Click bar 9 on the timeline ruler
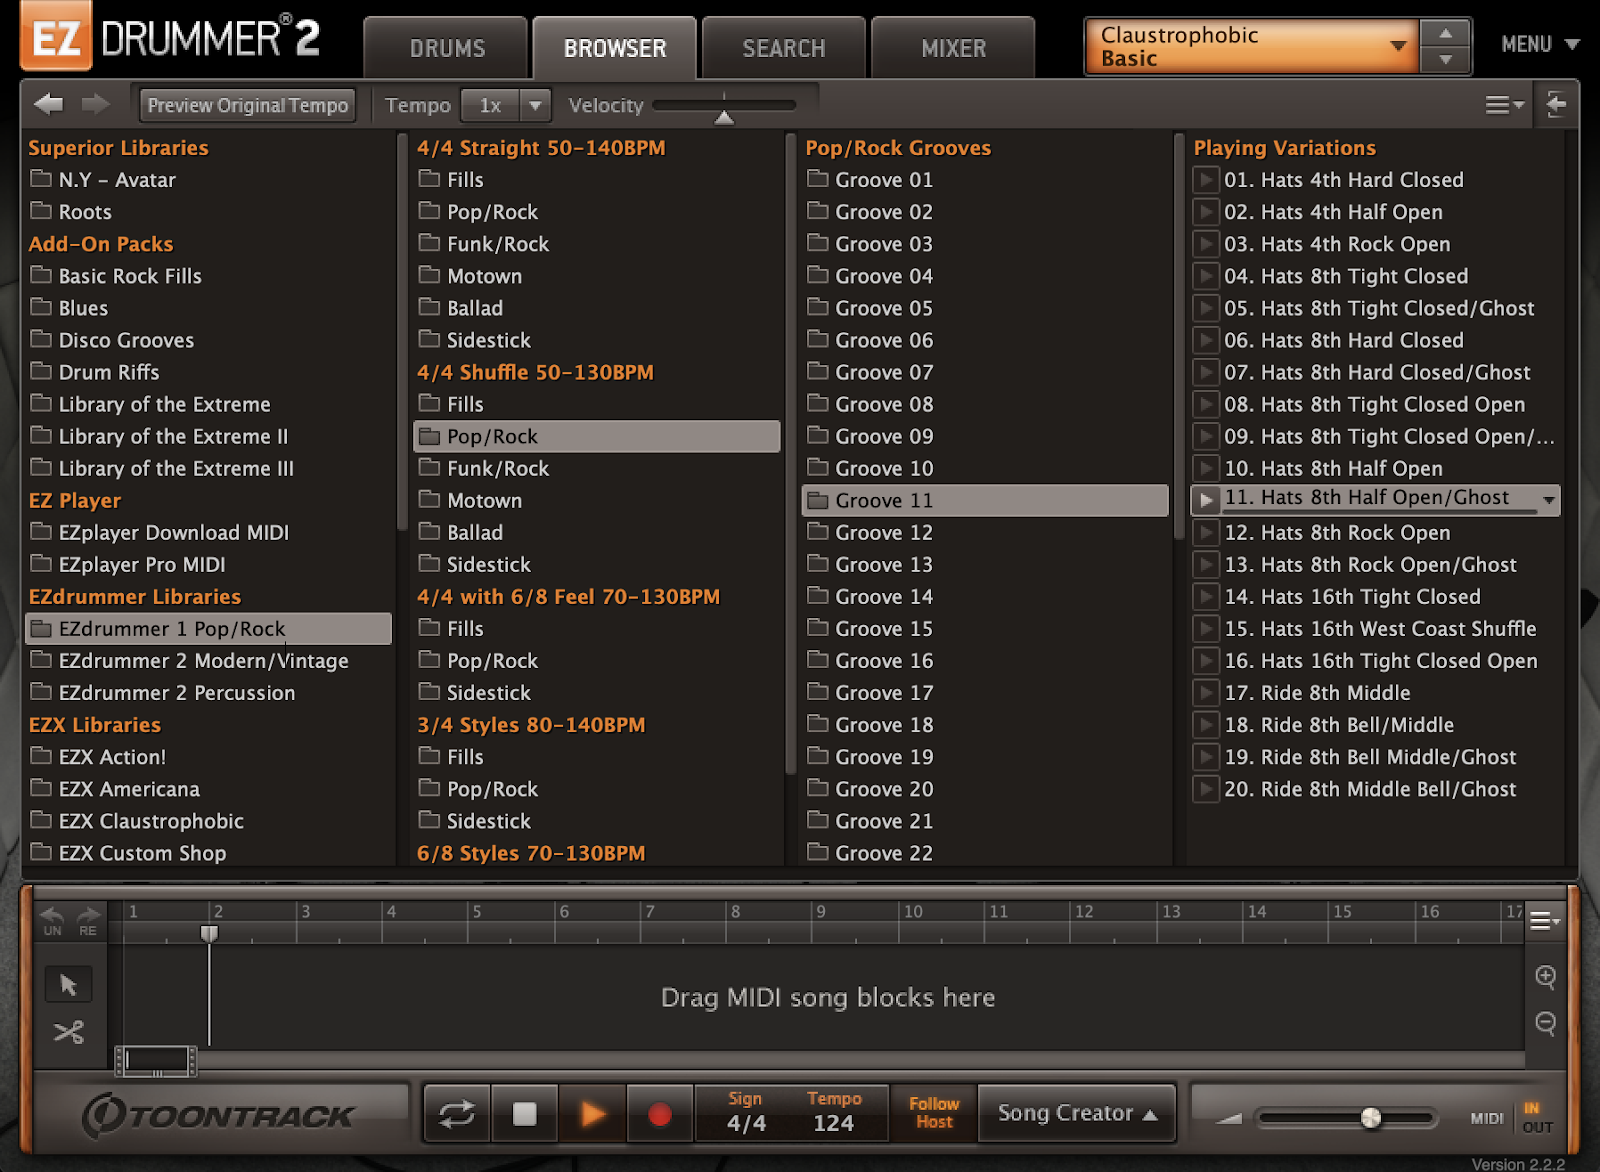The image size is (1600, 1172). point(820,912)
